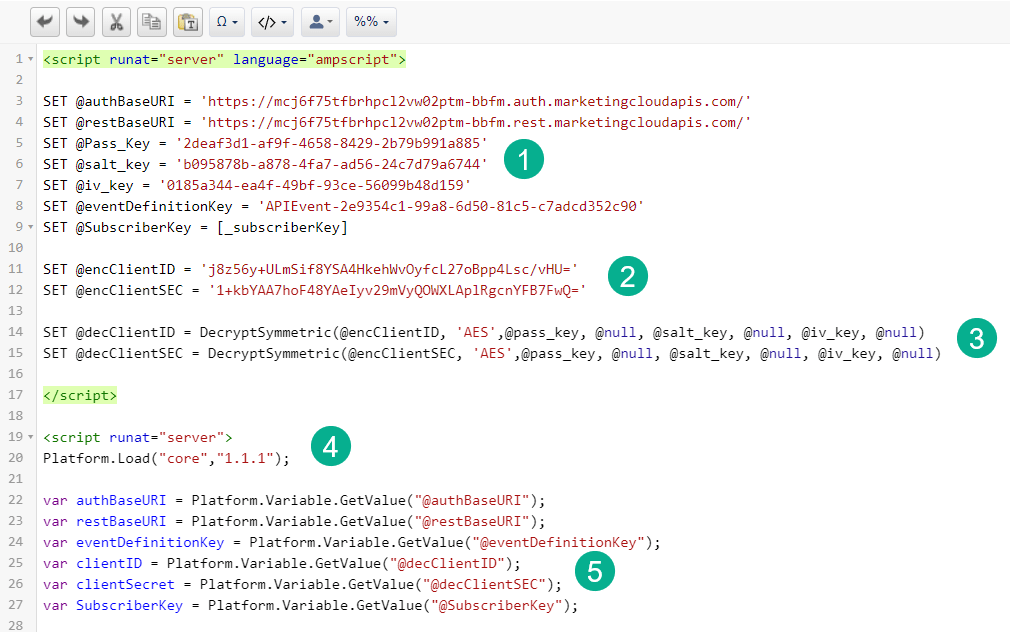Open the code snippets </> dropdown
This screenshot has width=1010, height=632.
[x=272, y=21]
